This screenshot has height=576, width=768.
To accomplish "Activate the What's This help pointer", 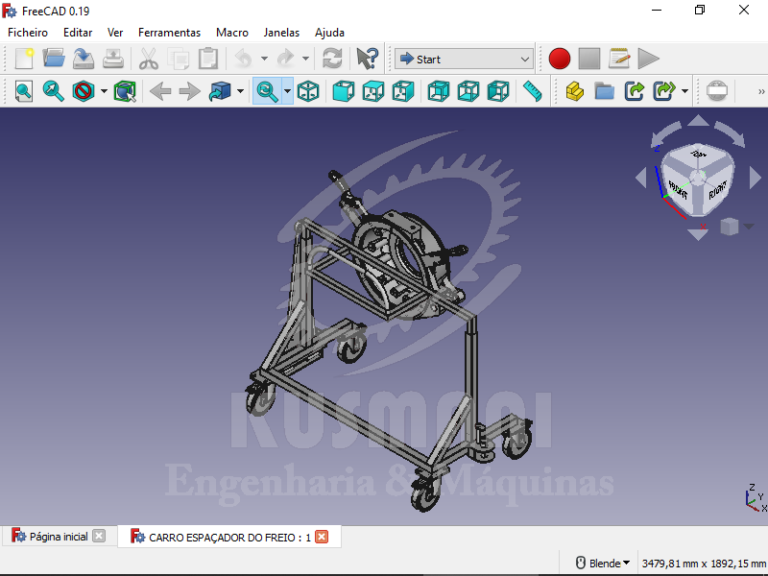I will click(367, 59).
